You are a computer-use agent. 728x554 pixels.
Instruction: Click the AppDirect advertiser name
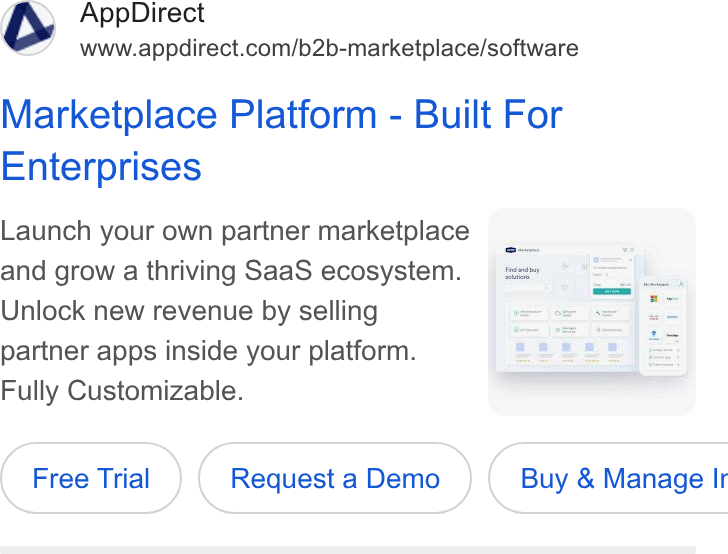click(x=142, y=13)
